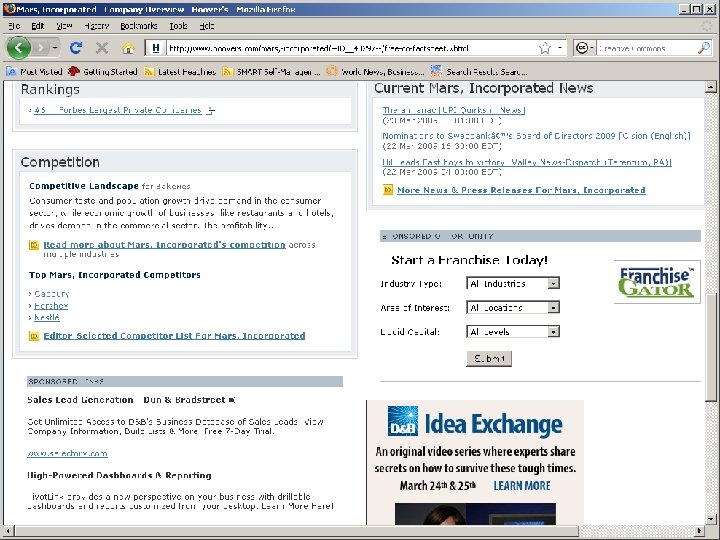Screen dimensions: 720x540
Task: Open the High-Powered Dashboards & Reporting link
Action: pos(119,475)
